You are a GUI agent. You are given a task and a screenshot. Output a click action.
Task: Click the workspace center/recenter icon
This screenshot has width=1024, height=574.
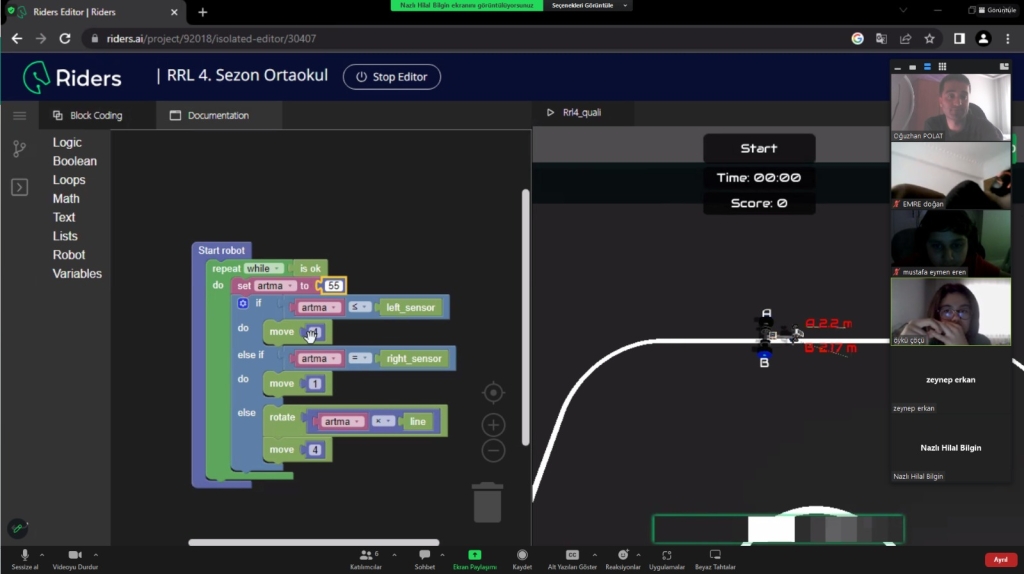coord(493,392)
